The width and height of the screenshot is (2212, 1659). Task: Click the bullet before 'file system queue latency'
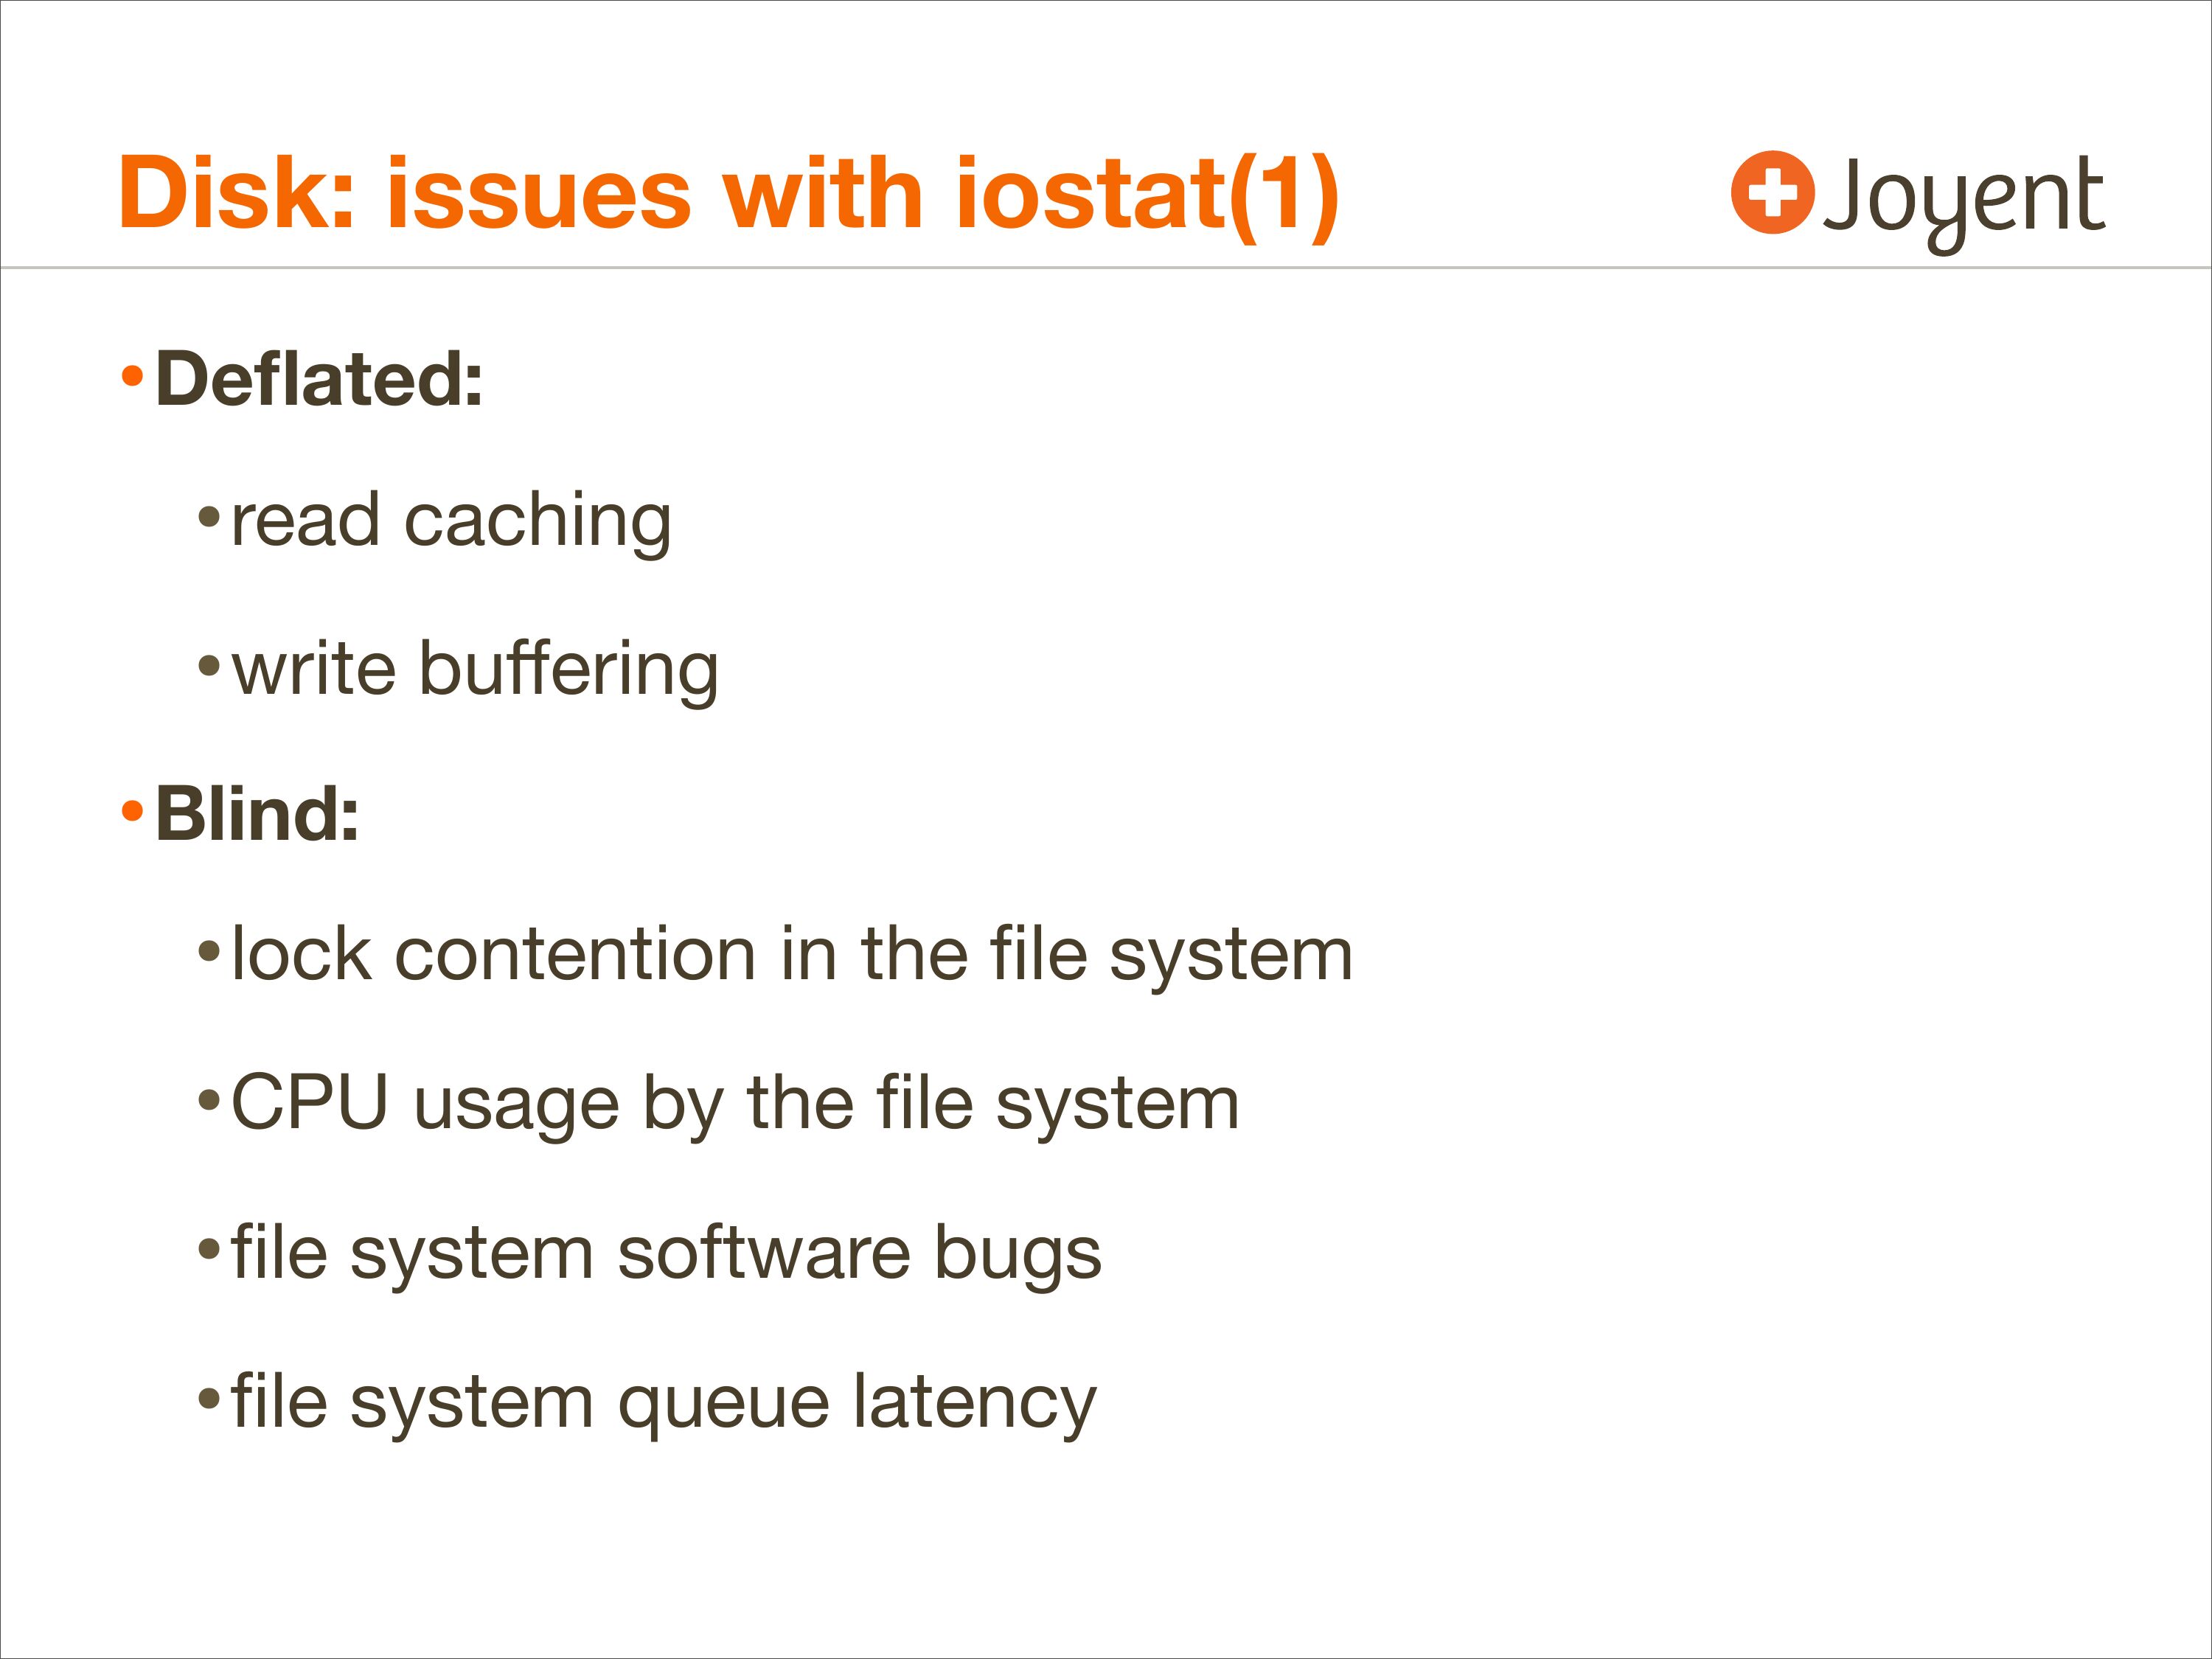click(x=208, y=1398)
